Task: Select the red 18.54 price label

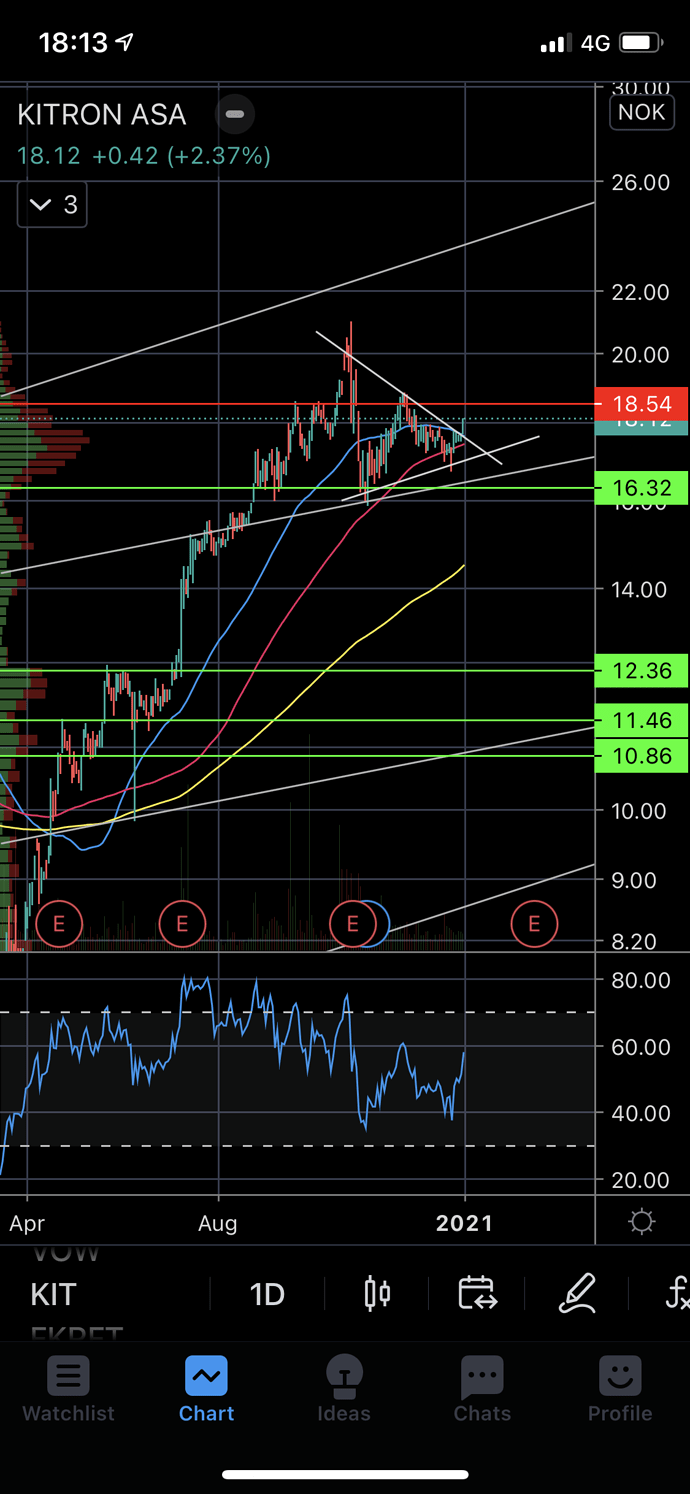Action: click(641, 405)
